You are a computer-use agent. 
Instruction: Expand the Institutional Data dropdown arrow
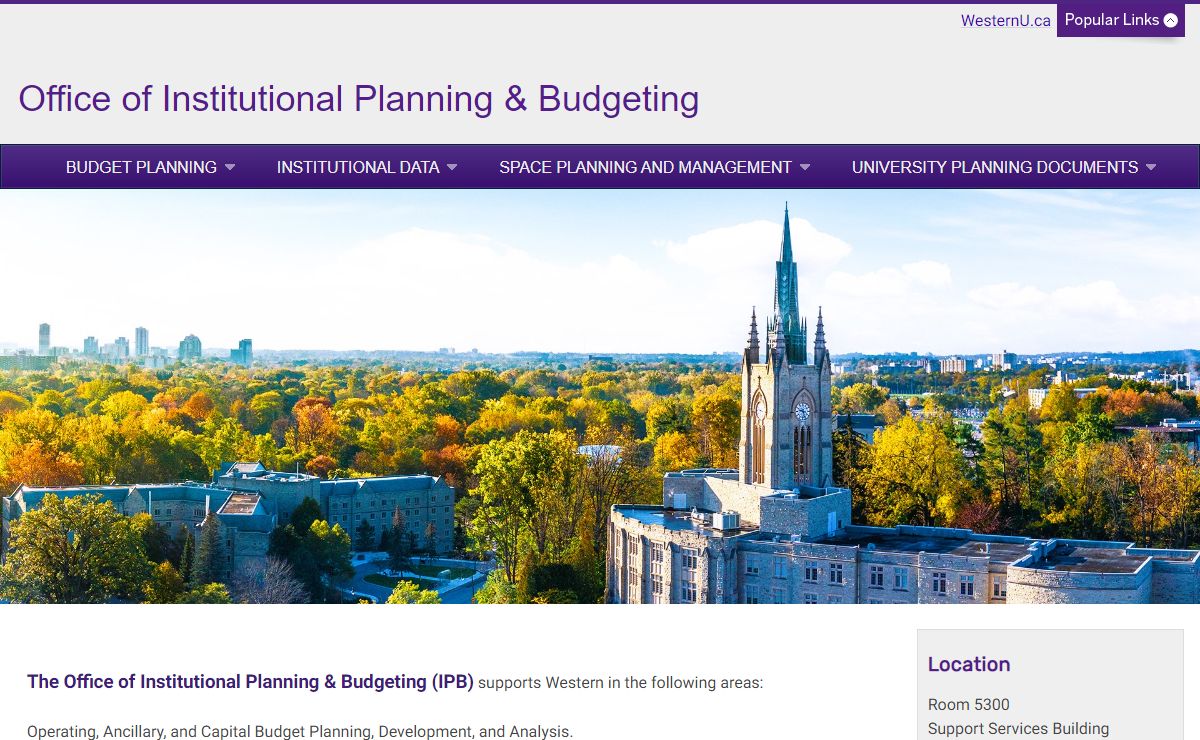pos(452,168)
